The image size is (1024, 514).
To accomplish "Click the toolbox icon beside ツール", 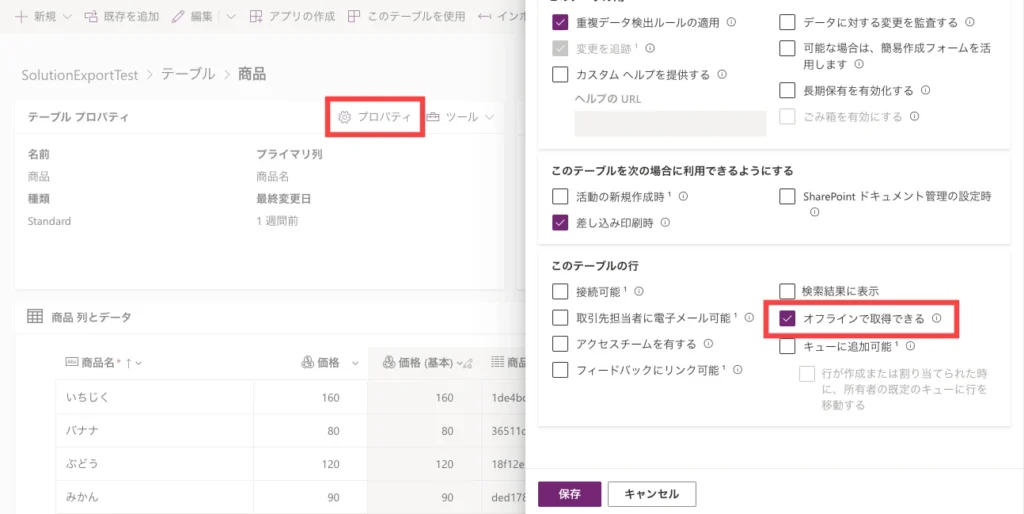I will 433,117.
